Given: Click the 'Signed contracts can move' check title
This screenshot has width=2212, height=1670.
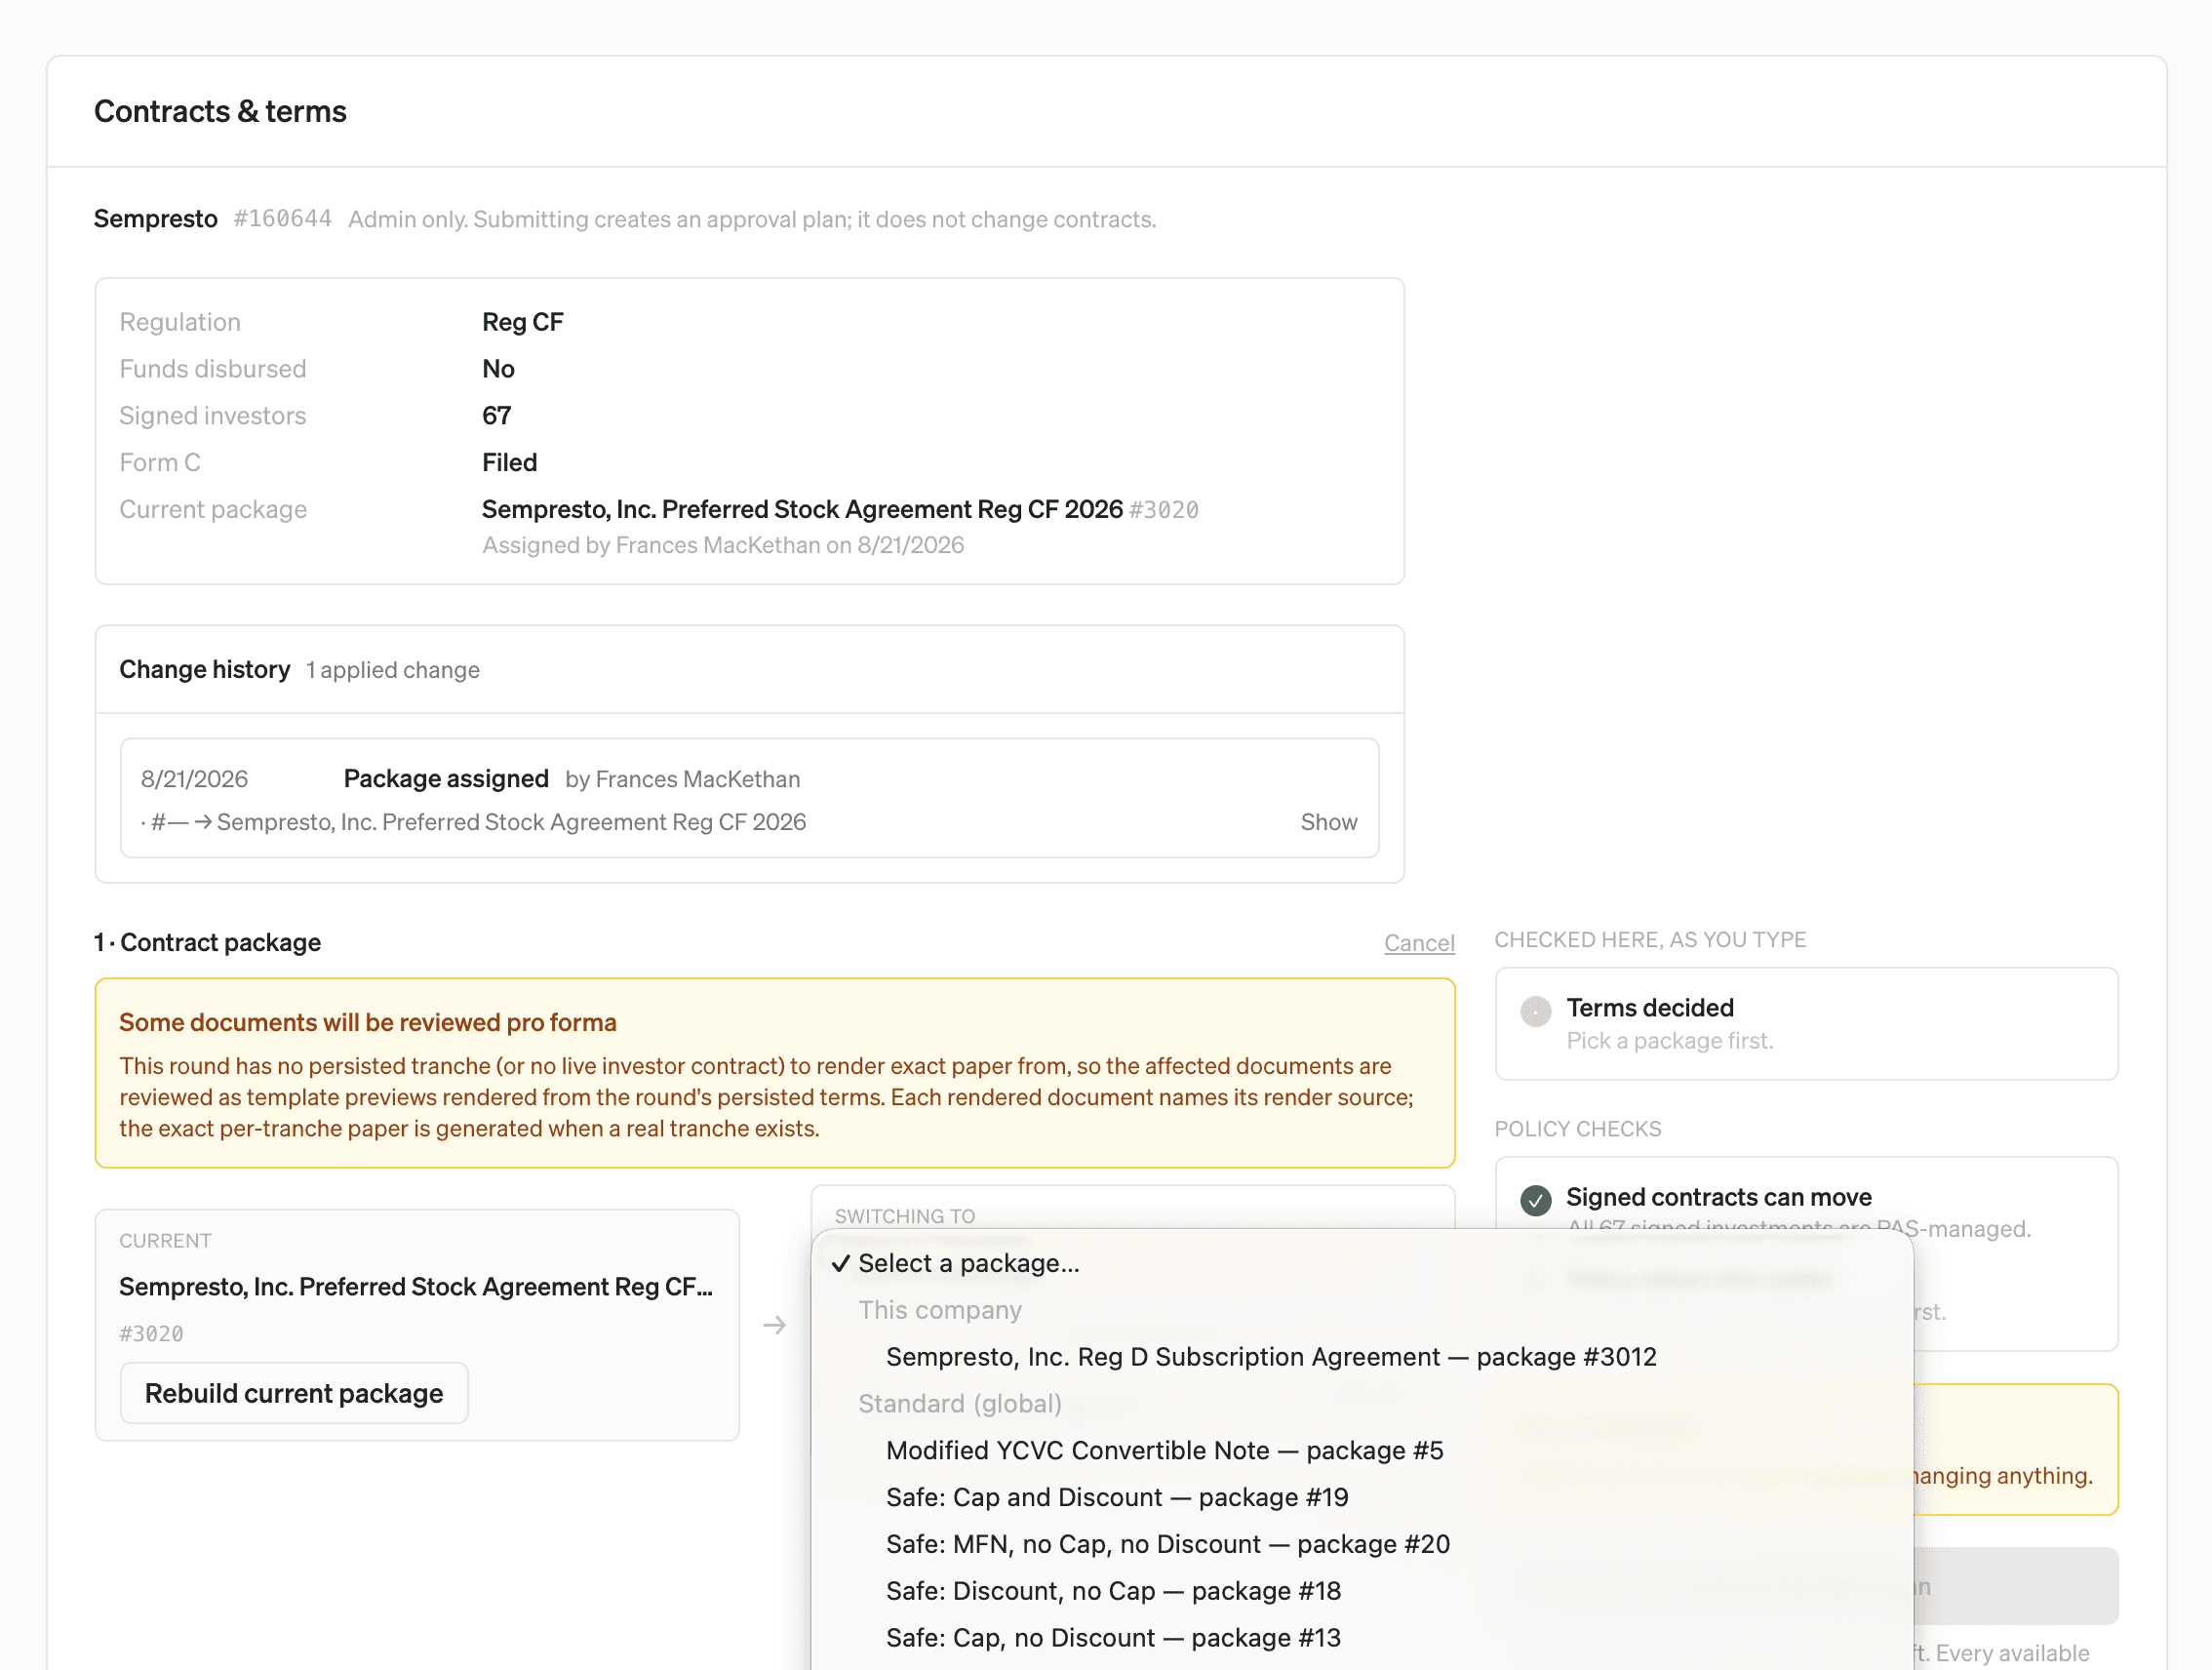Looking at the screenshot, I should (1718, 1197).
